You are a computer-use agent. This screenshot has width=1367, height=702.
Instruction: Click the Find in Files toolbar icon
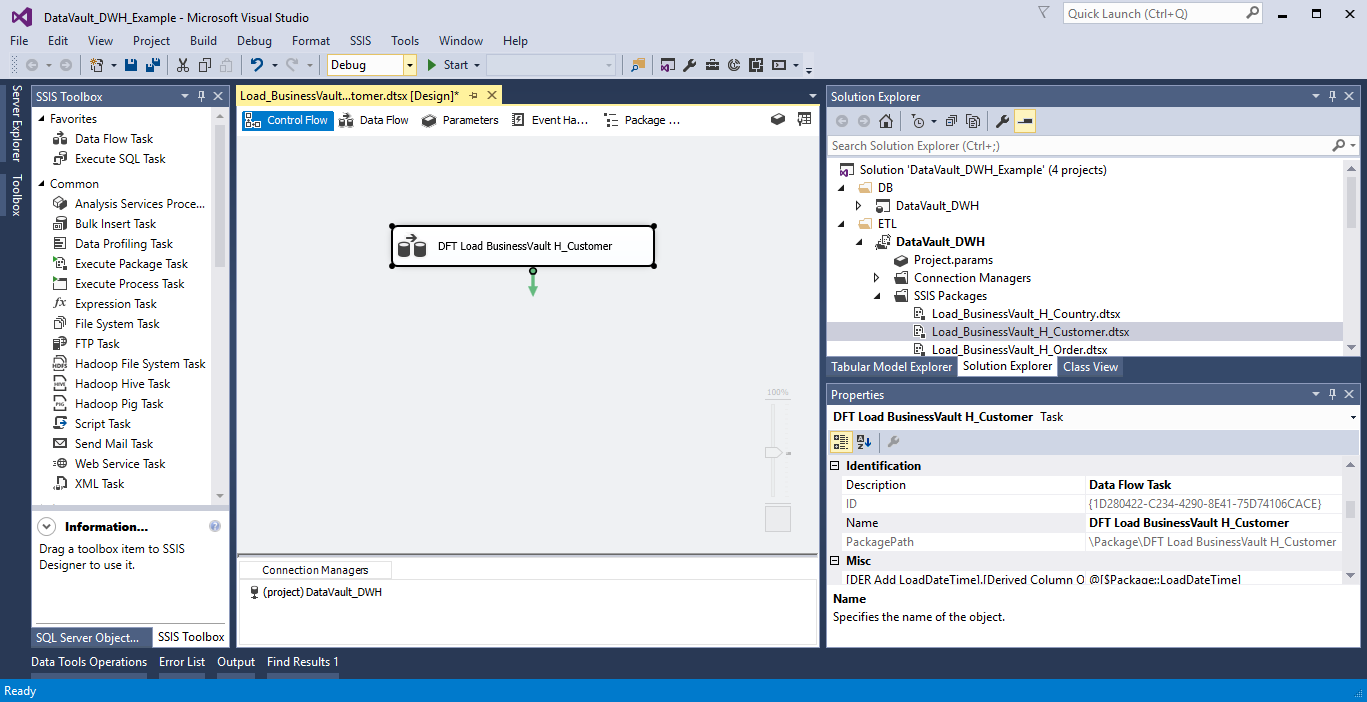point(638,65)
